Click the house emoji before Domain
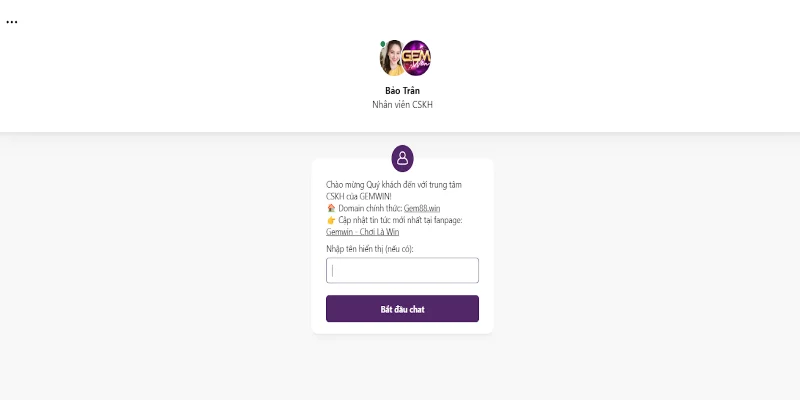The width and height of the screenshot is (800, 400). pos(331,208)
